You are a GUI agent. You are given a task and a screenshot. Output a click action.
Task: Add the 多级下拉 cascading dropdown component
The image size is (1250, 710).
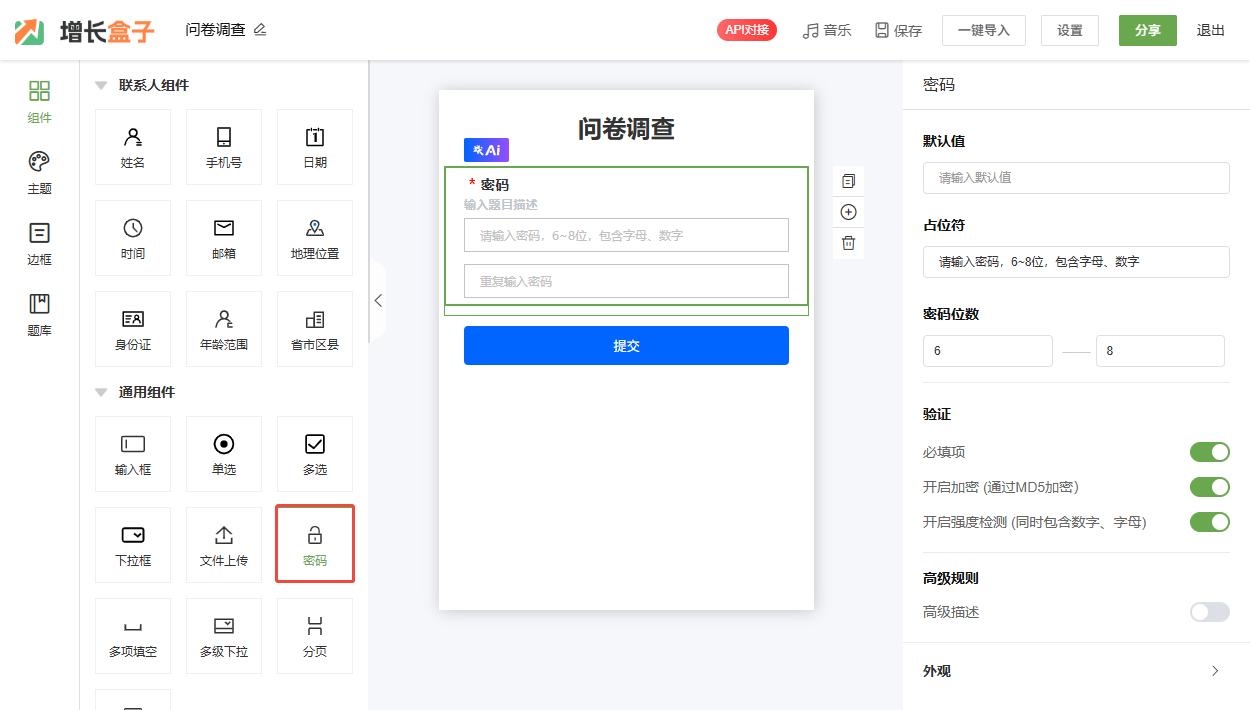224,636
